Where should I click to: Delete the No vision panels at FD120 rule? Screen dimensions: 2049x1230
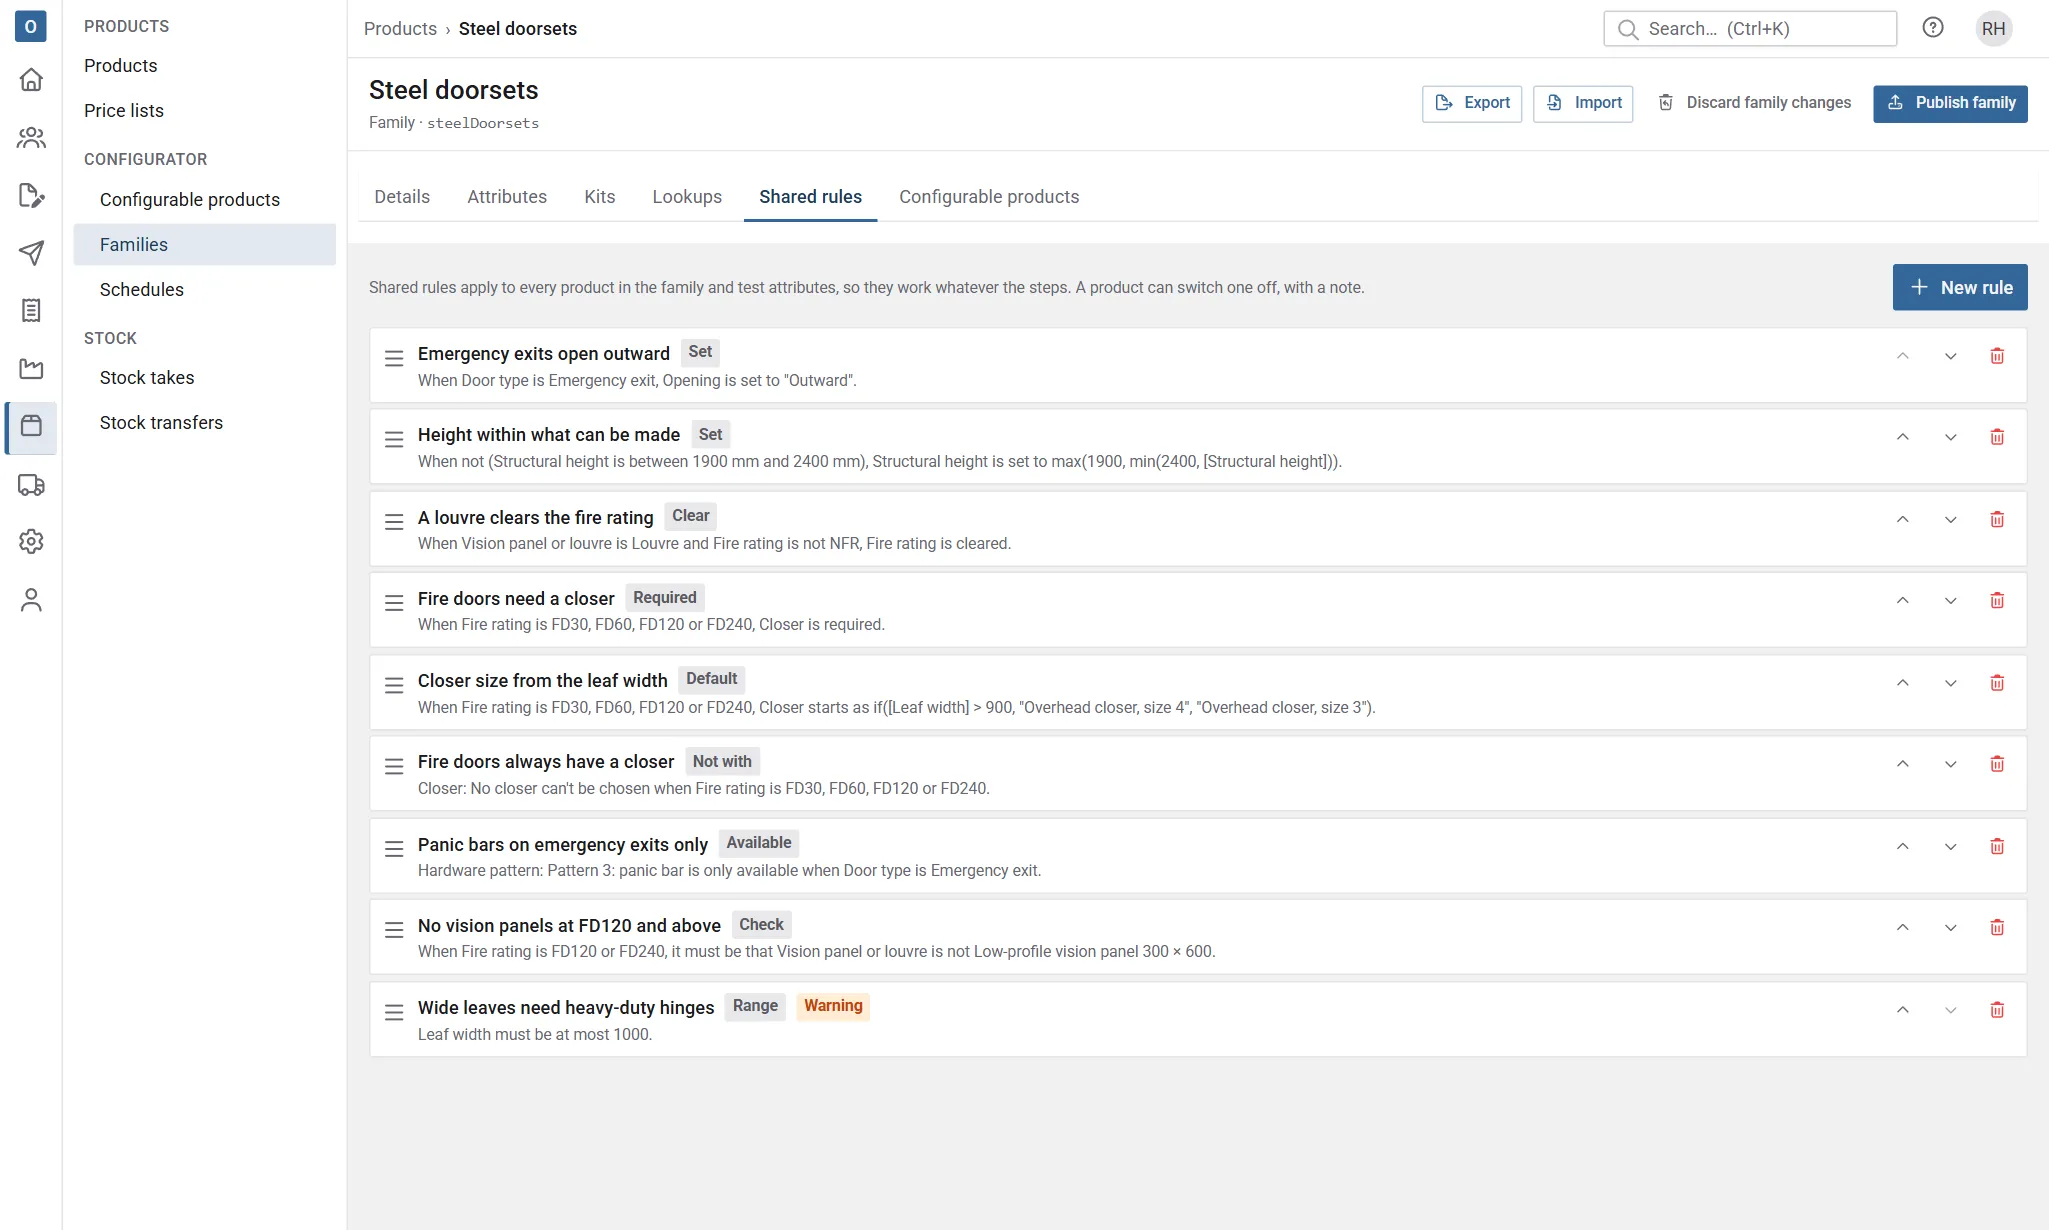[1997, 928]
